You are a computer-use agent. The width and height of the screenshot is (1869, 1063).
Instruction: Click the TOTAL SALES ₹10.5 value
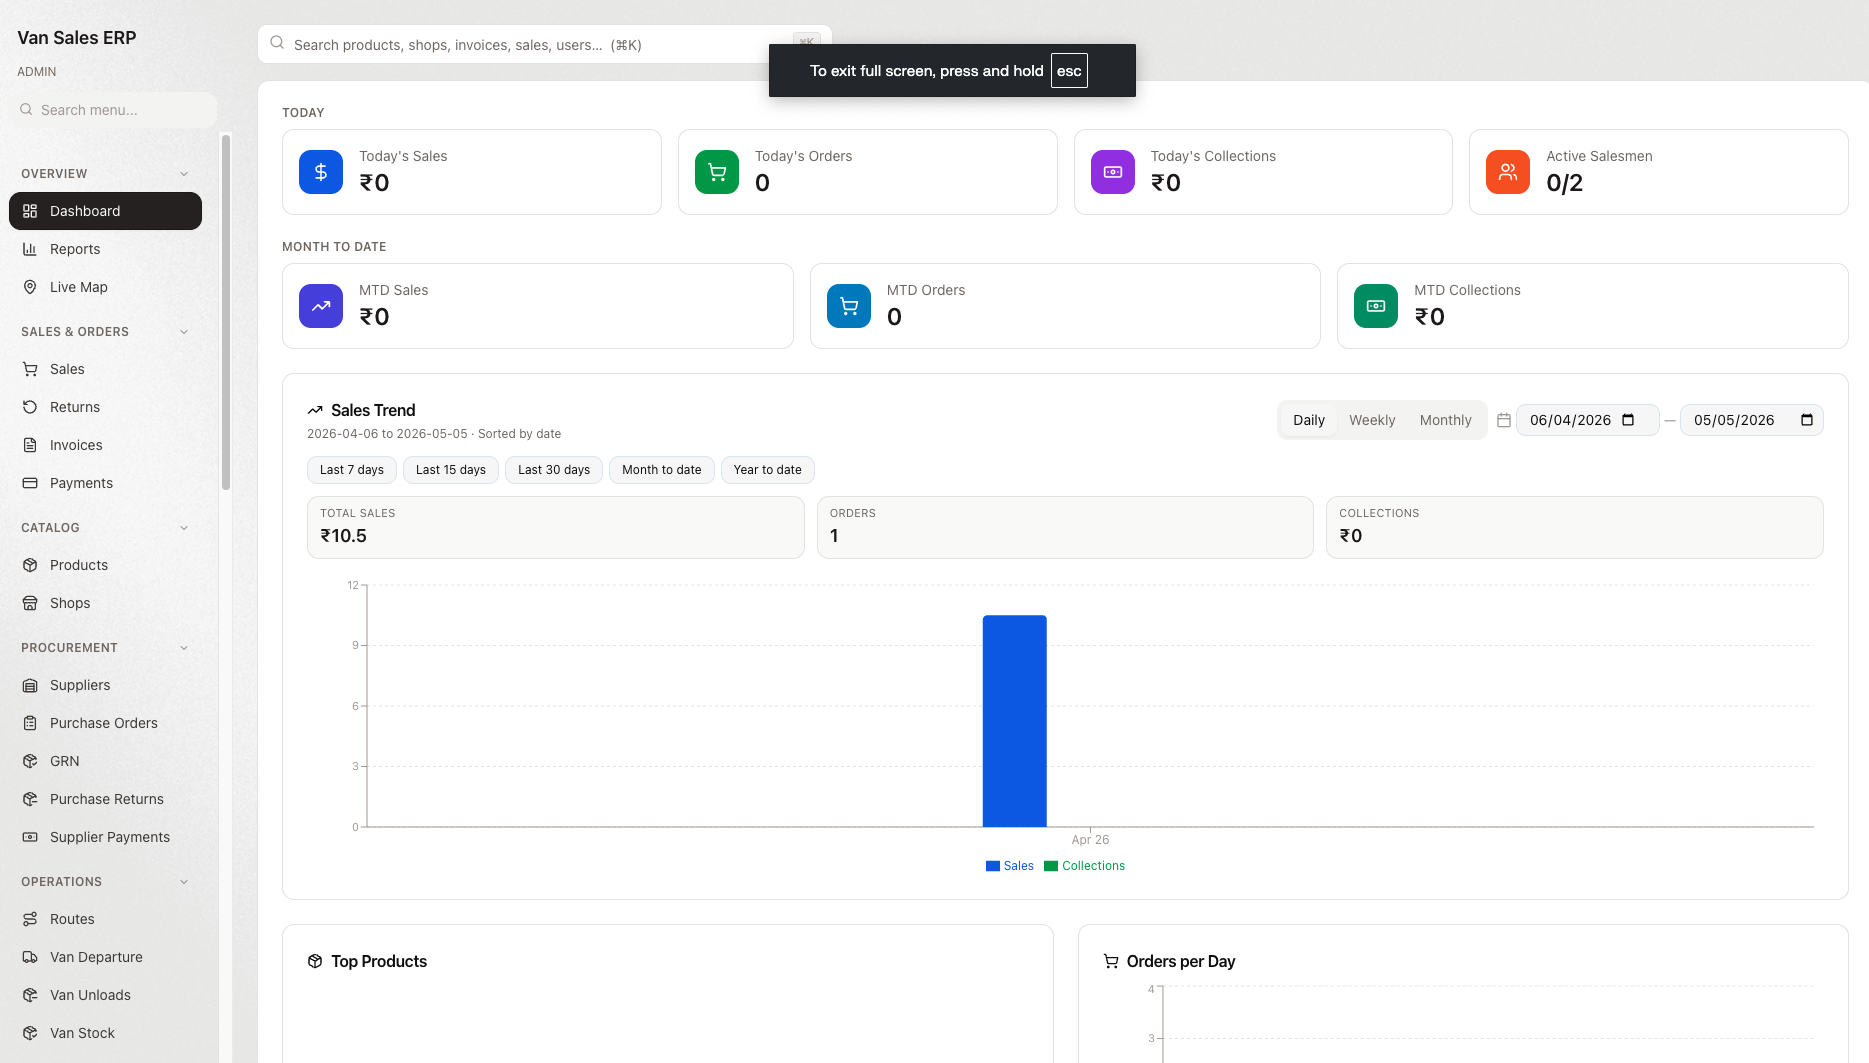343,536
